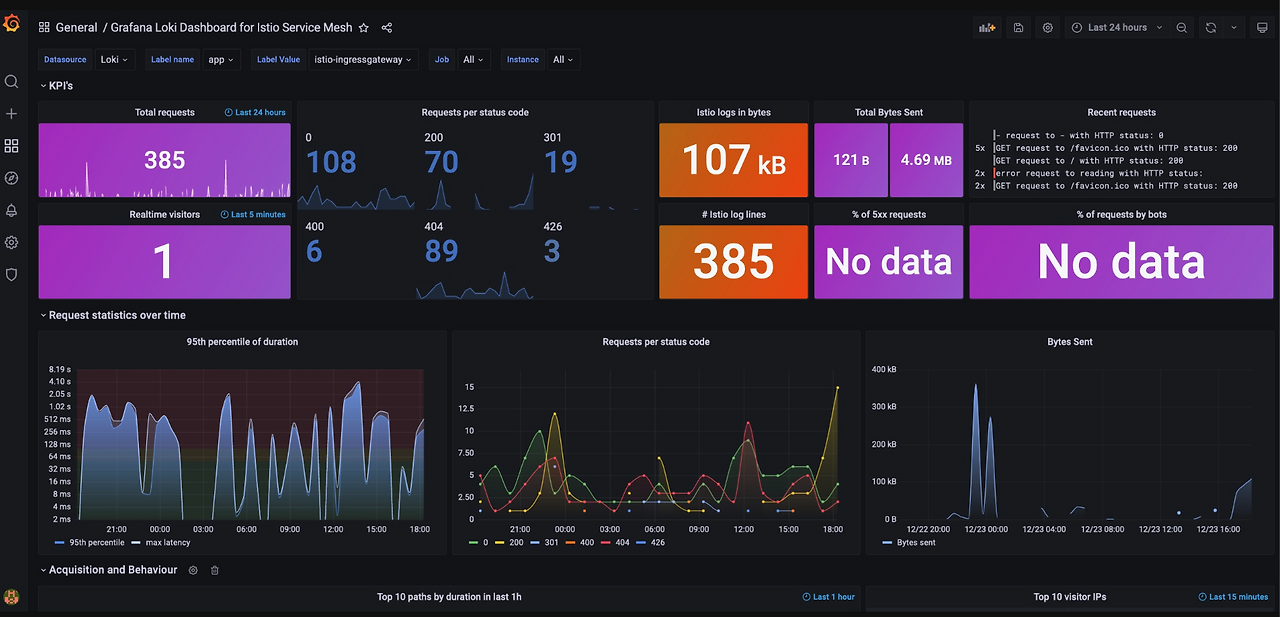Refresh the dashboard

click(1211, 28)
